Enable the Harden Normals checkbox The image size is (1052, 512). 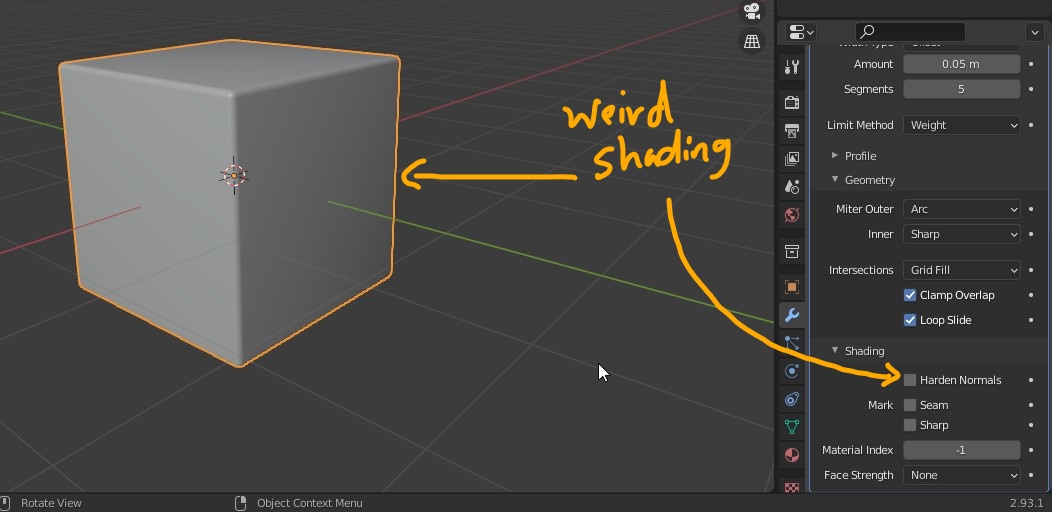910,380
